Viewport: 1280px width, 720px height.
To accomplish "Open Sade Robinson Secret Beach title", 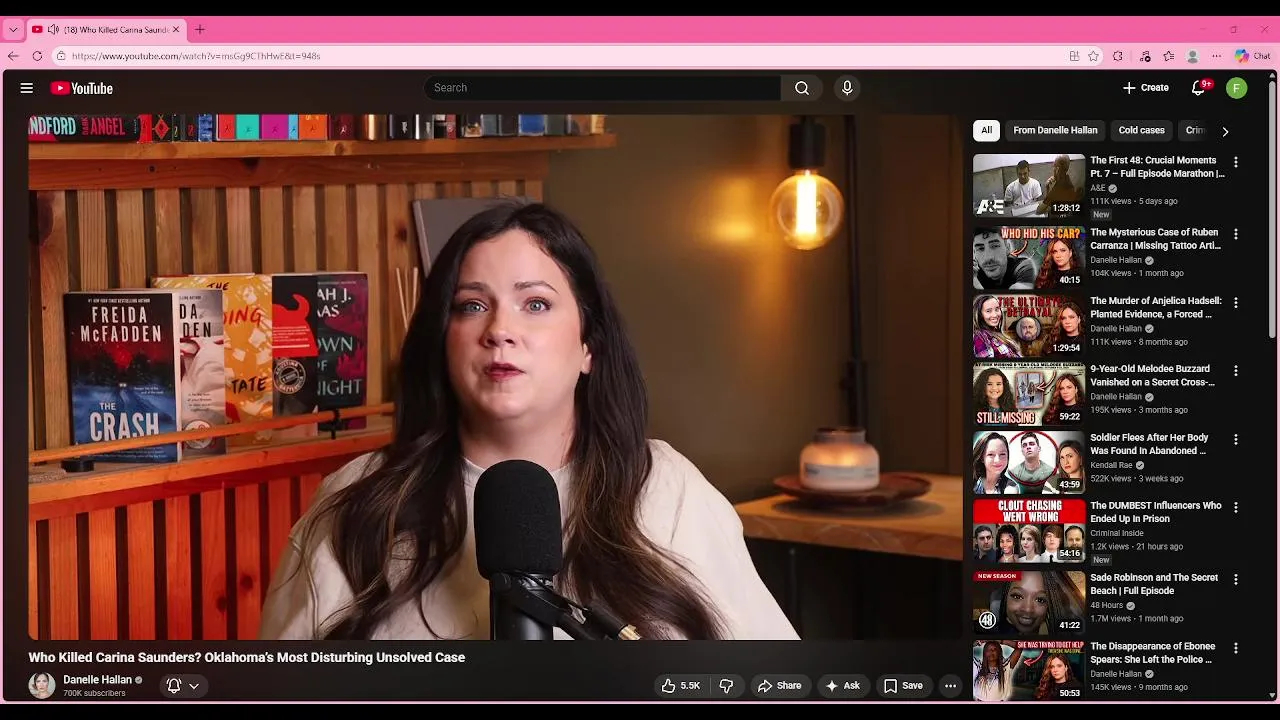I will (1154, 584).
